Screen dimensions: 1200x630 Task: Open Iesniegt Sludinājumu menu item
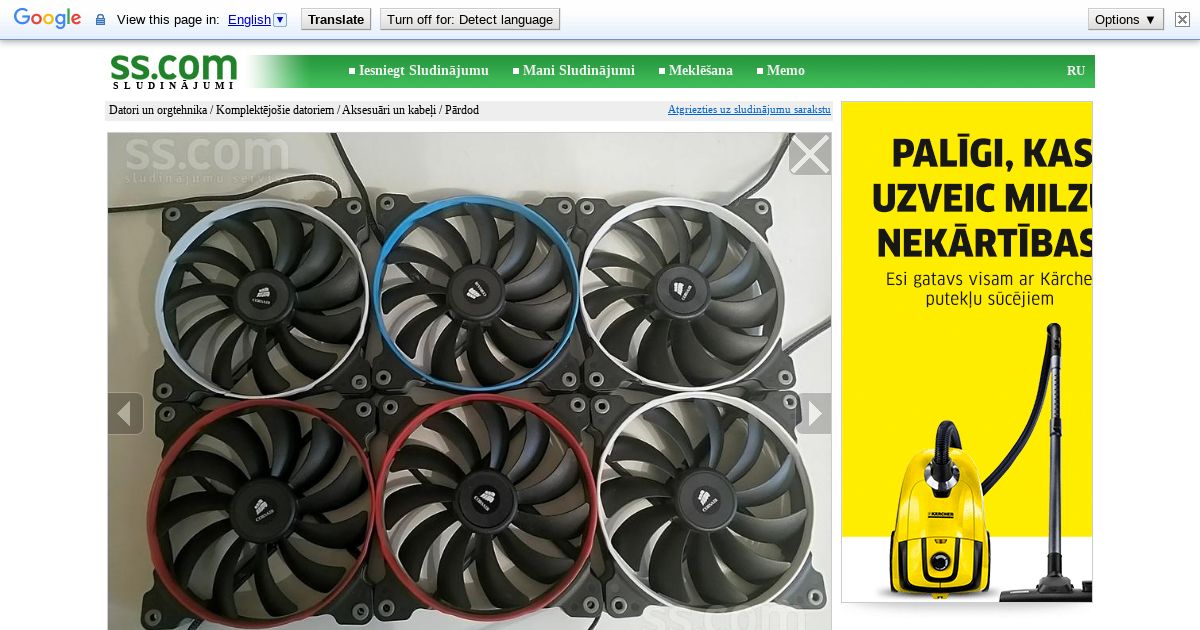click(424, 70)
